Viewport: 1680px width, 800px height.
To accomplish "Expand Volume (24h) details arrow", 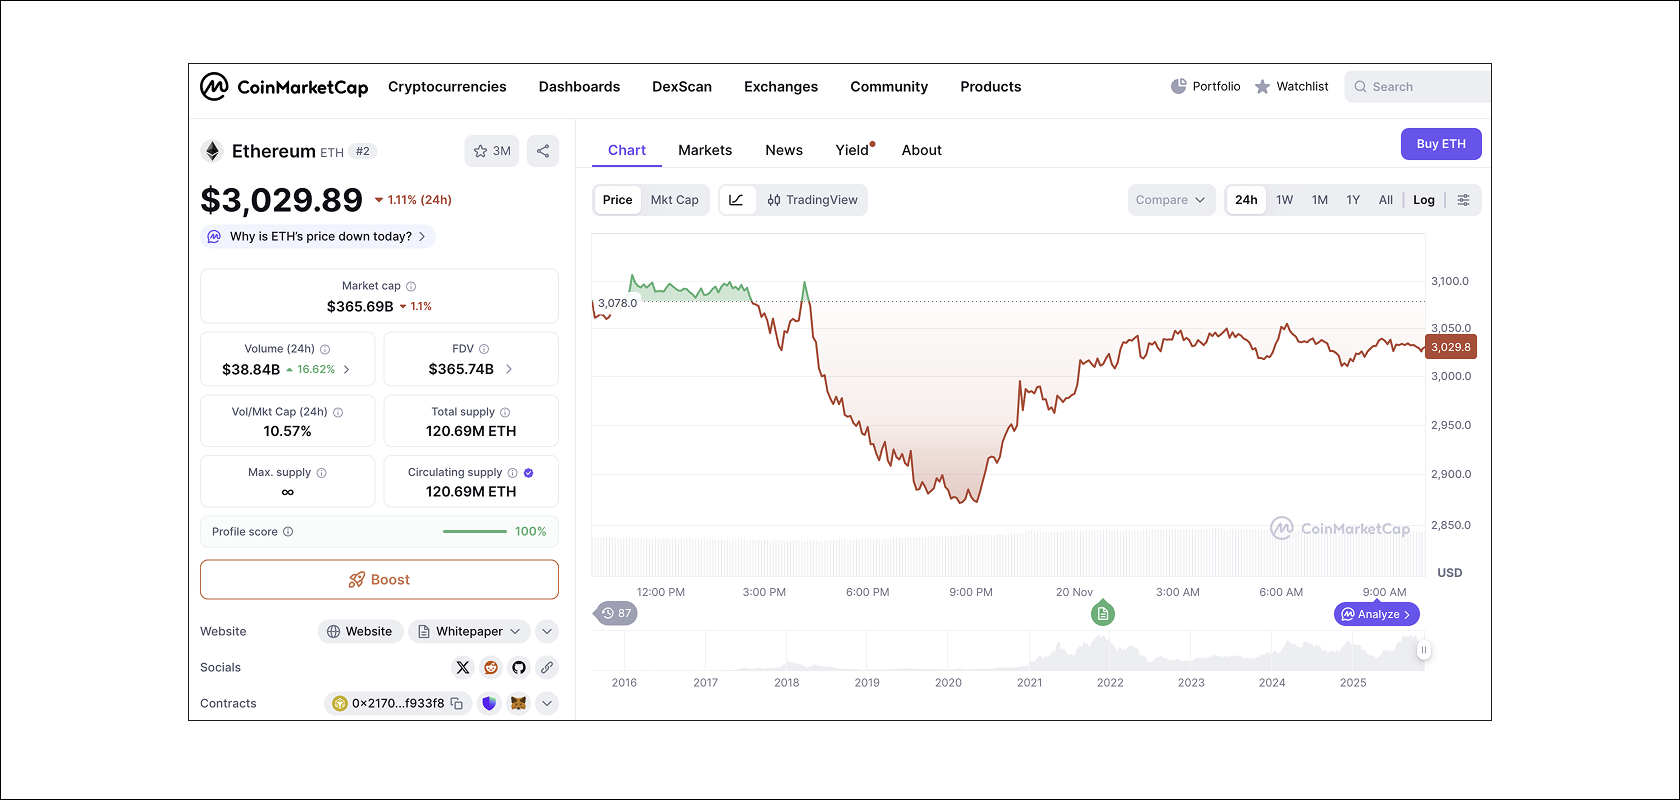I will point(347,369).
